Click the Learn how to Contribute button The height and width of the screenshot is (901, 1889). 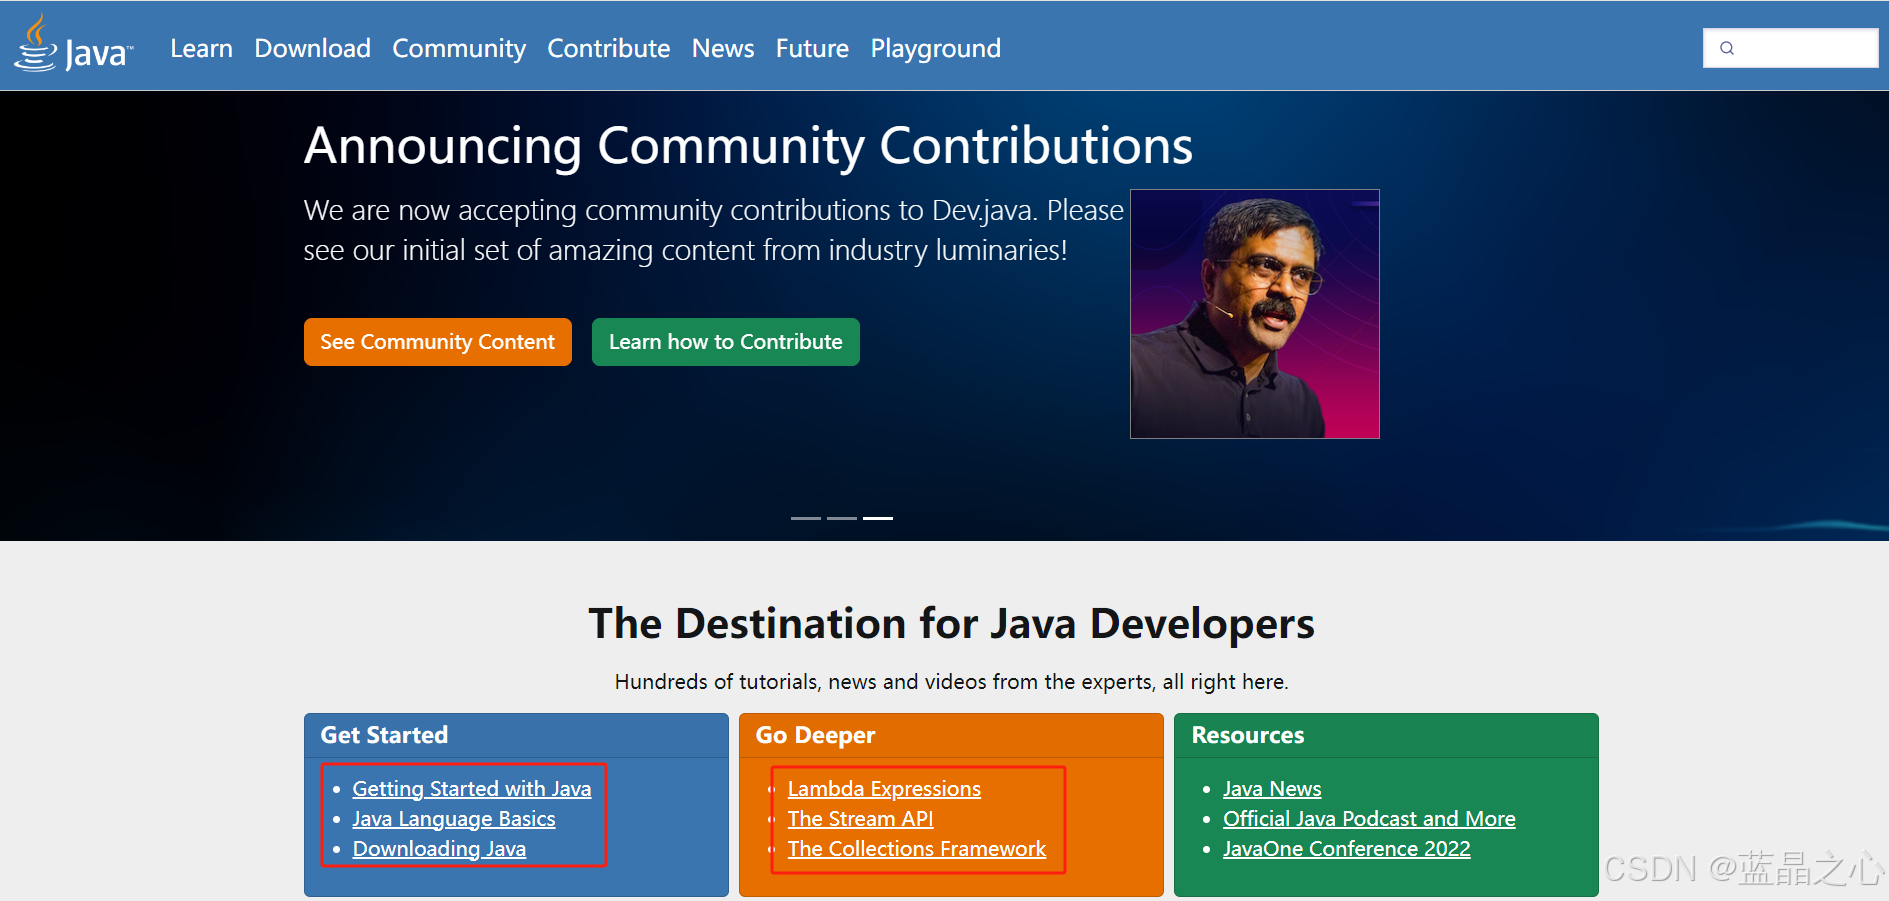tap(726, 342)
